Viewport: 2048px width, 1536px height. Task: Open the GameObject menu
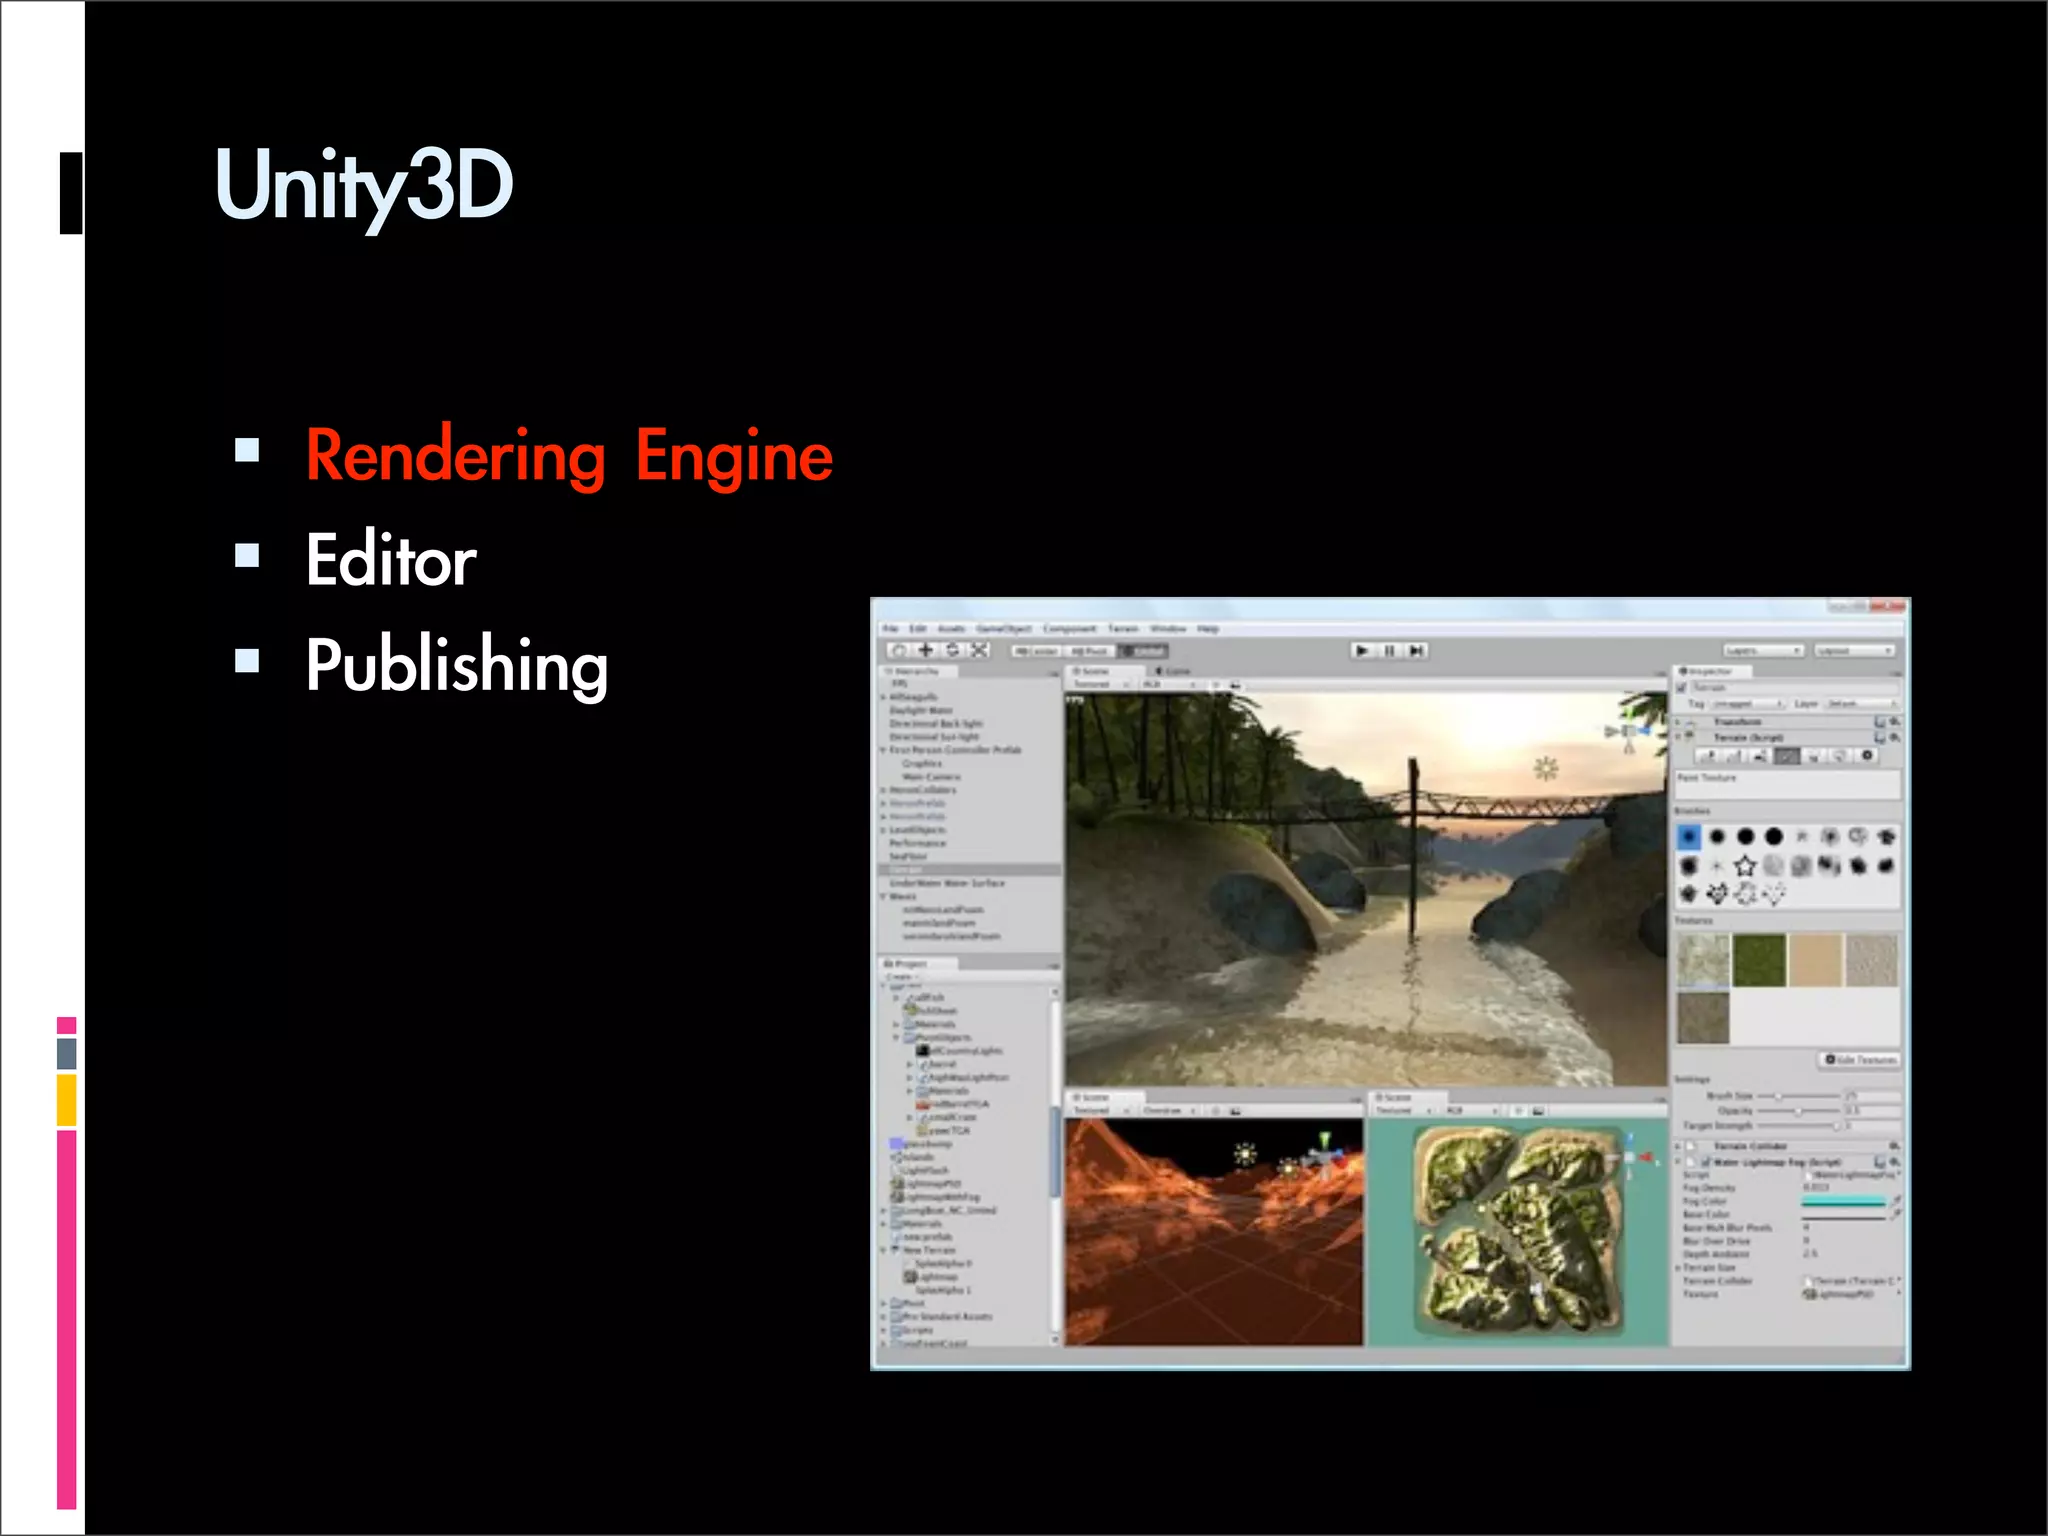click(x=1003, y=629)
